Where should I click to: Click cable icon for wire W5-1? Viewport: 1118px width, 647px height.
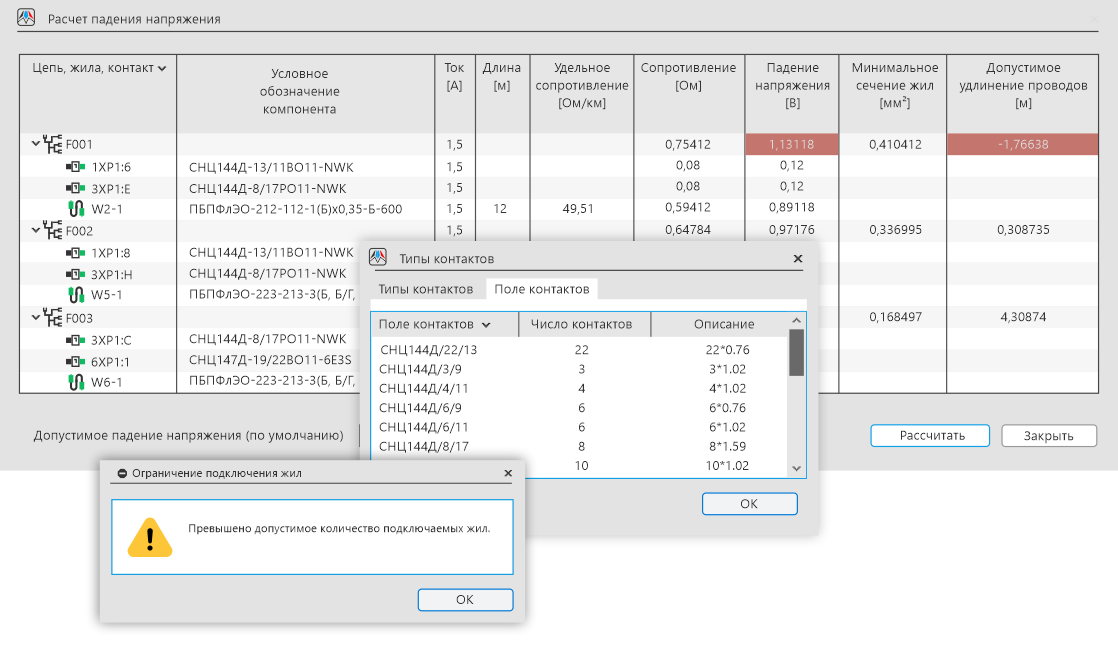pos(74,295)
